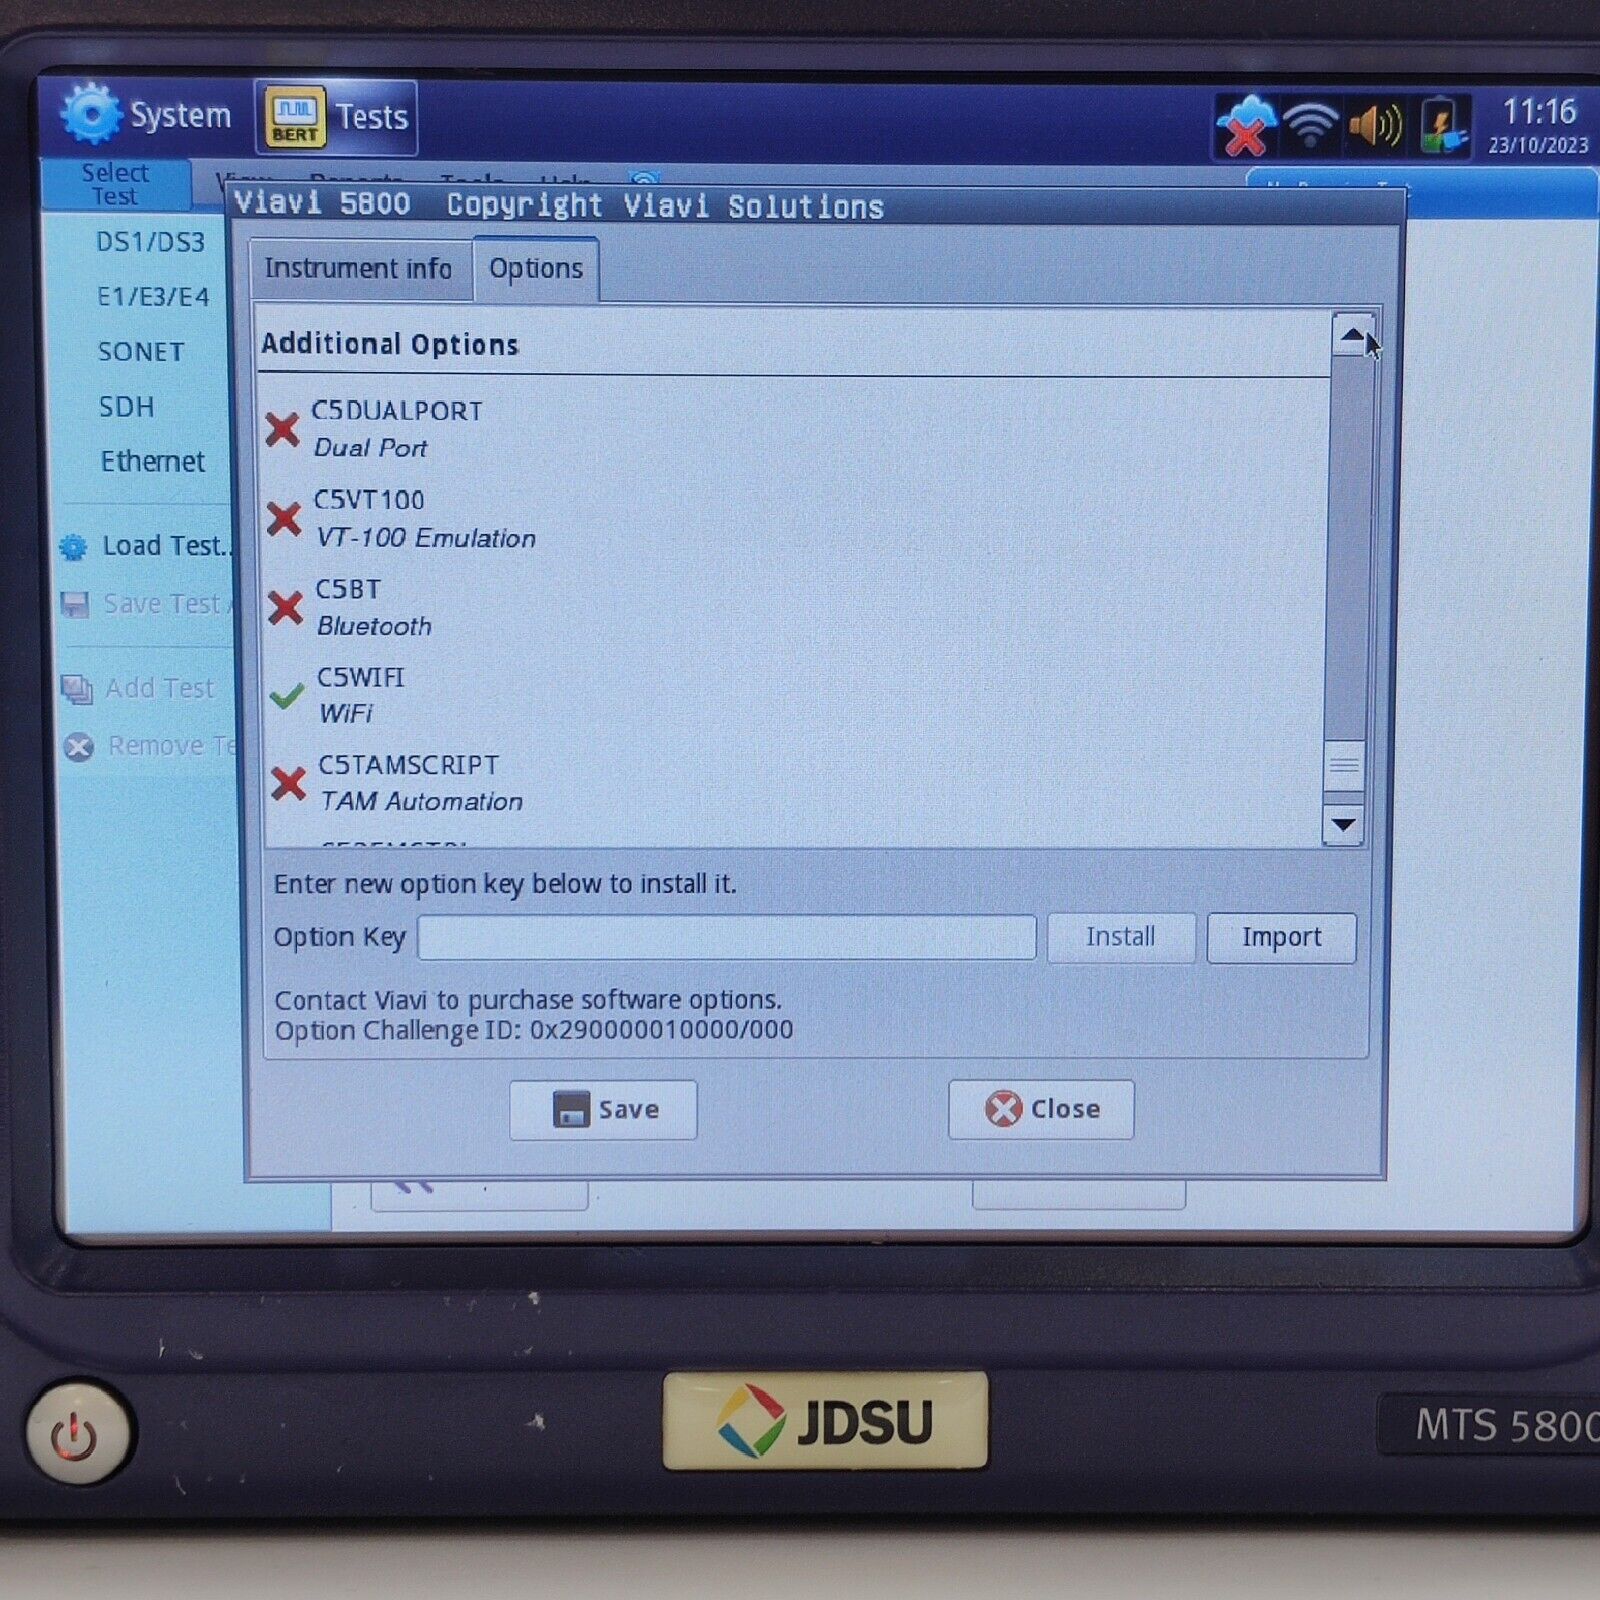Click the red X beside C5DUALPORT

point(282,430)
